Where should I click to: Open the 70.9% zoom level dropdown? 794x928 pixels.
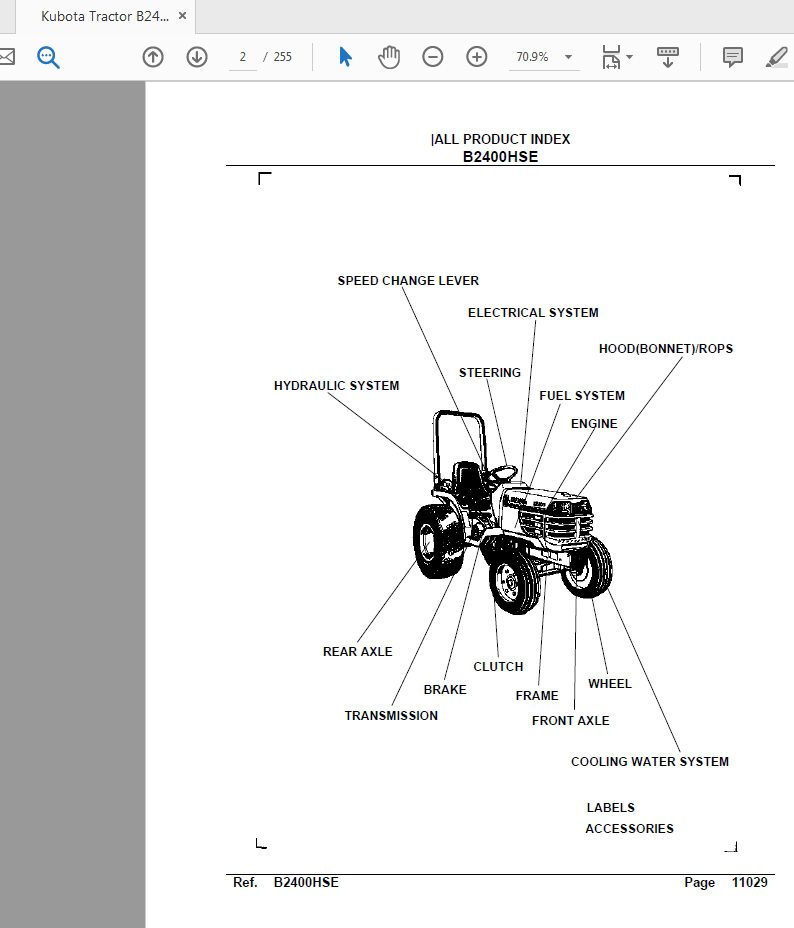coord(544,57)
